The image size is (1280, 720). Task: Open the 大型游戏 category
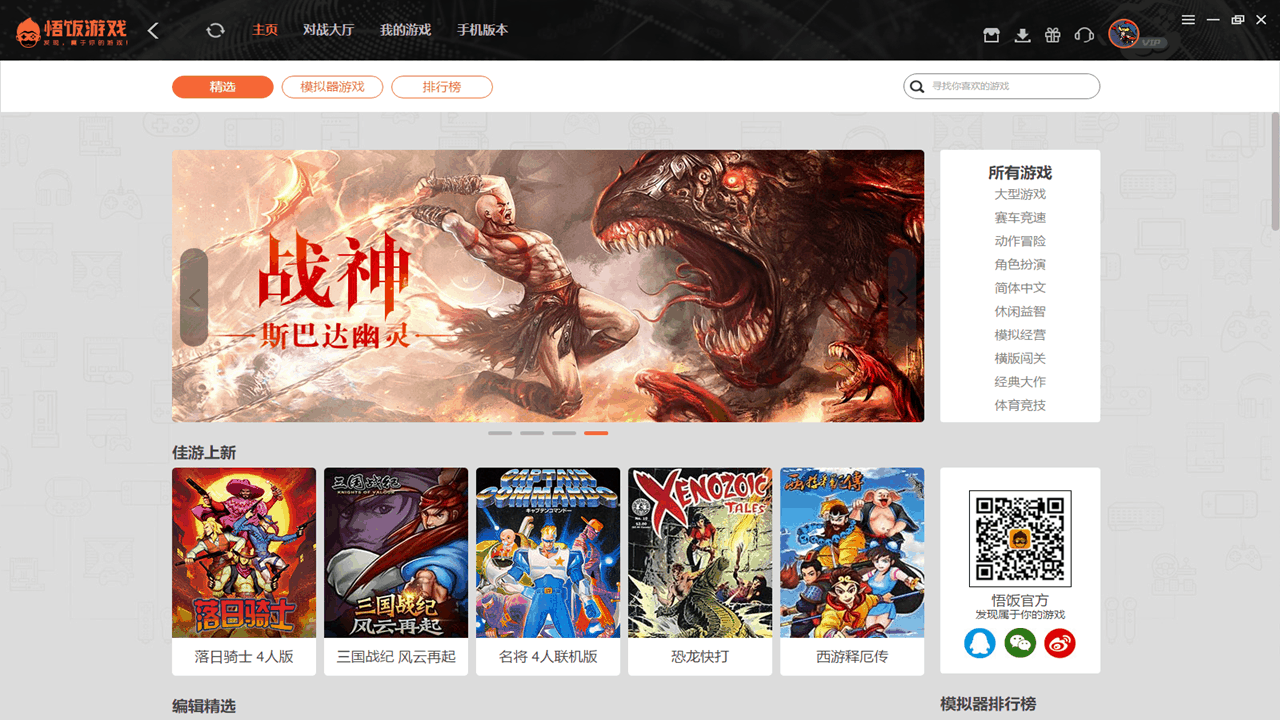(x=1020, y=194)
